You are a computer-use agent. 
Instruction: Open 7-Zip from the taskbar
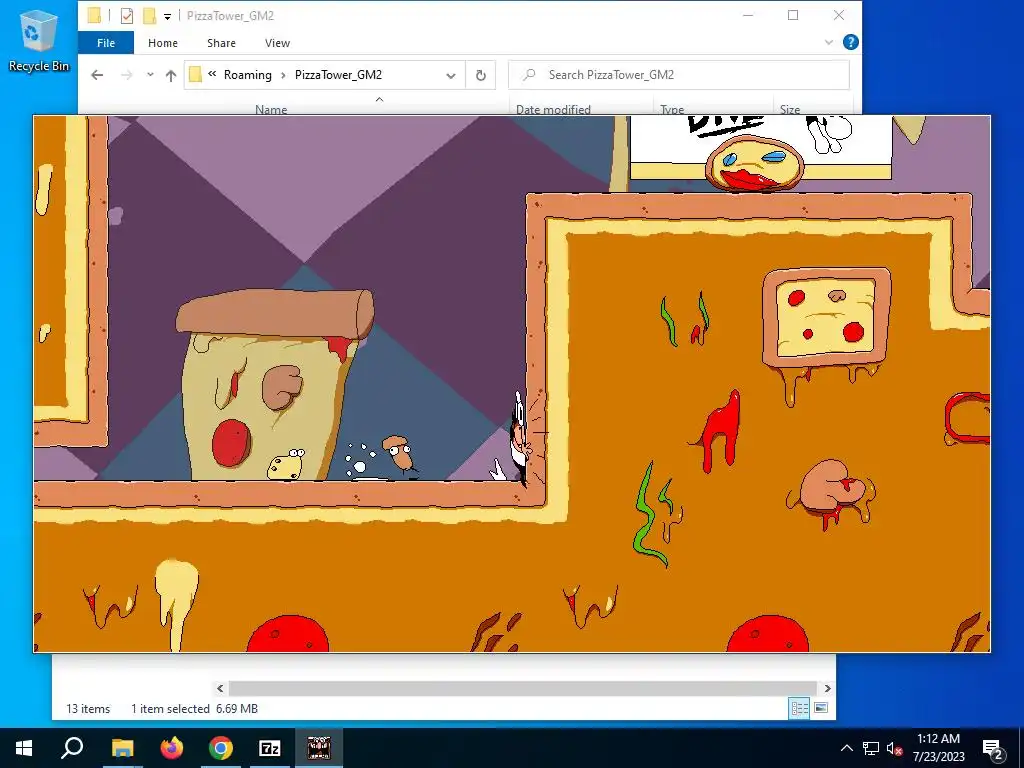click(270, 748)
